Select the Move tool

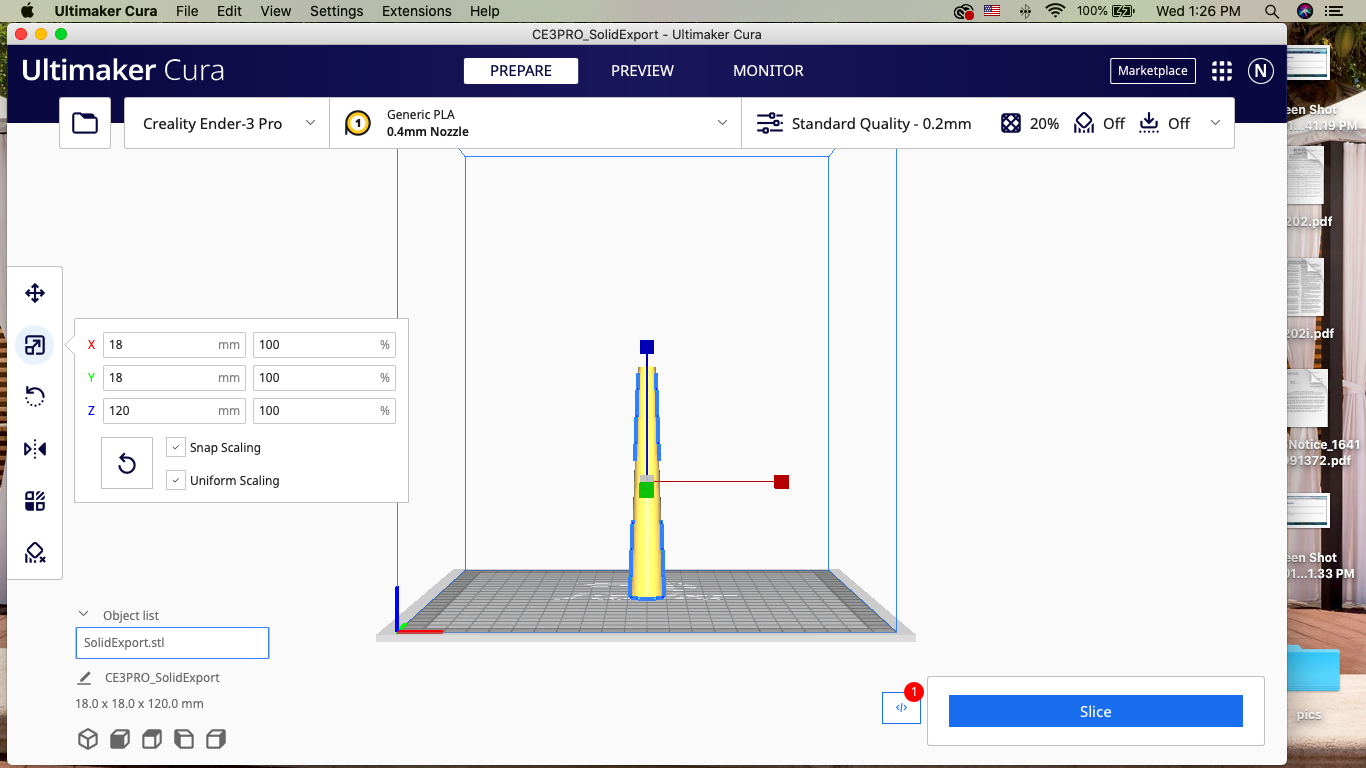35,293
